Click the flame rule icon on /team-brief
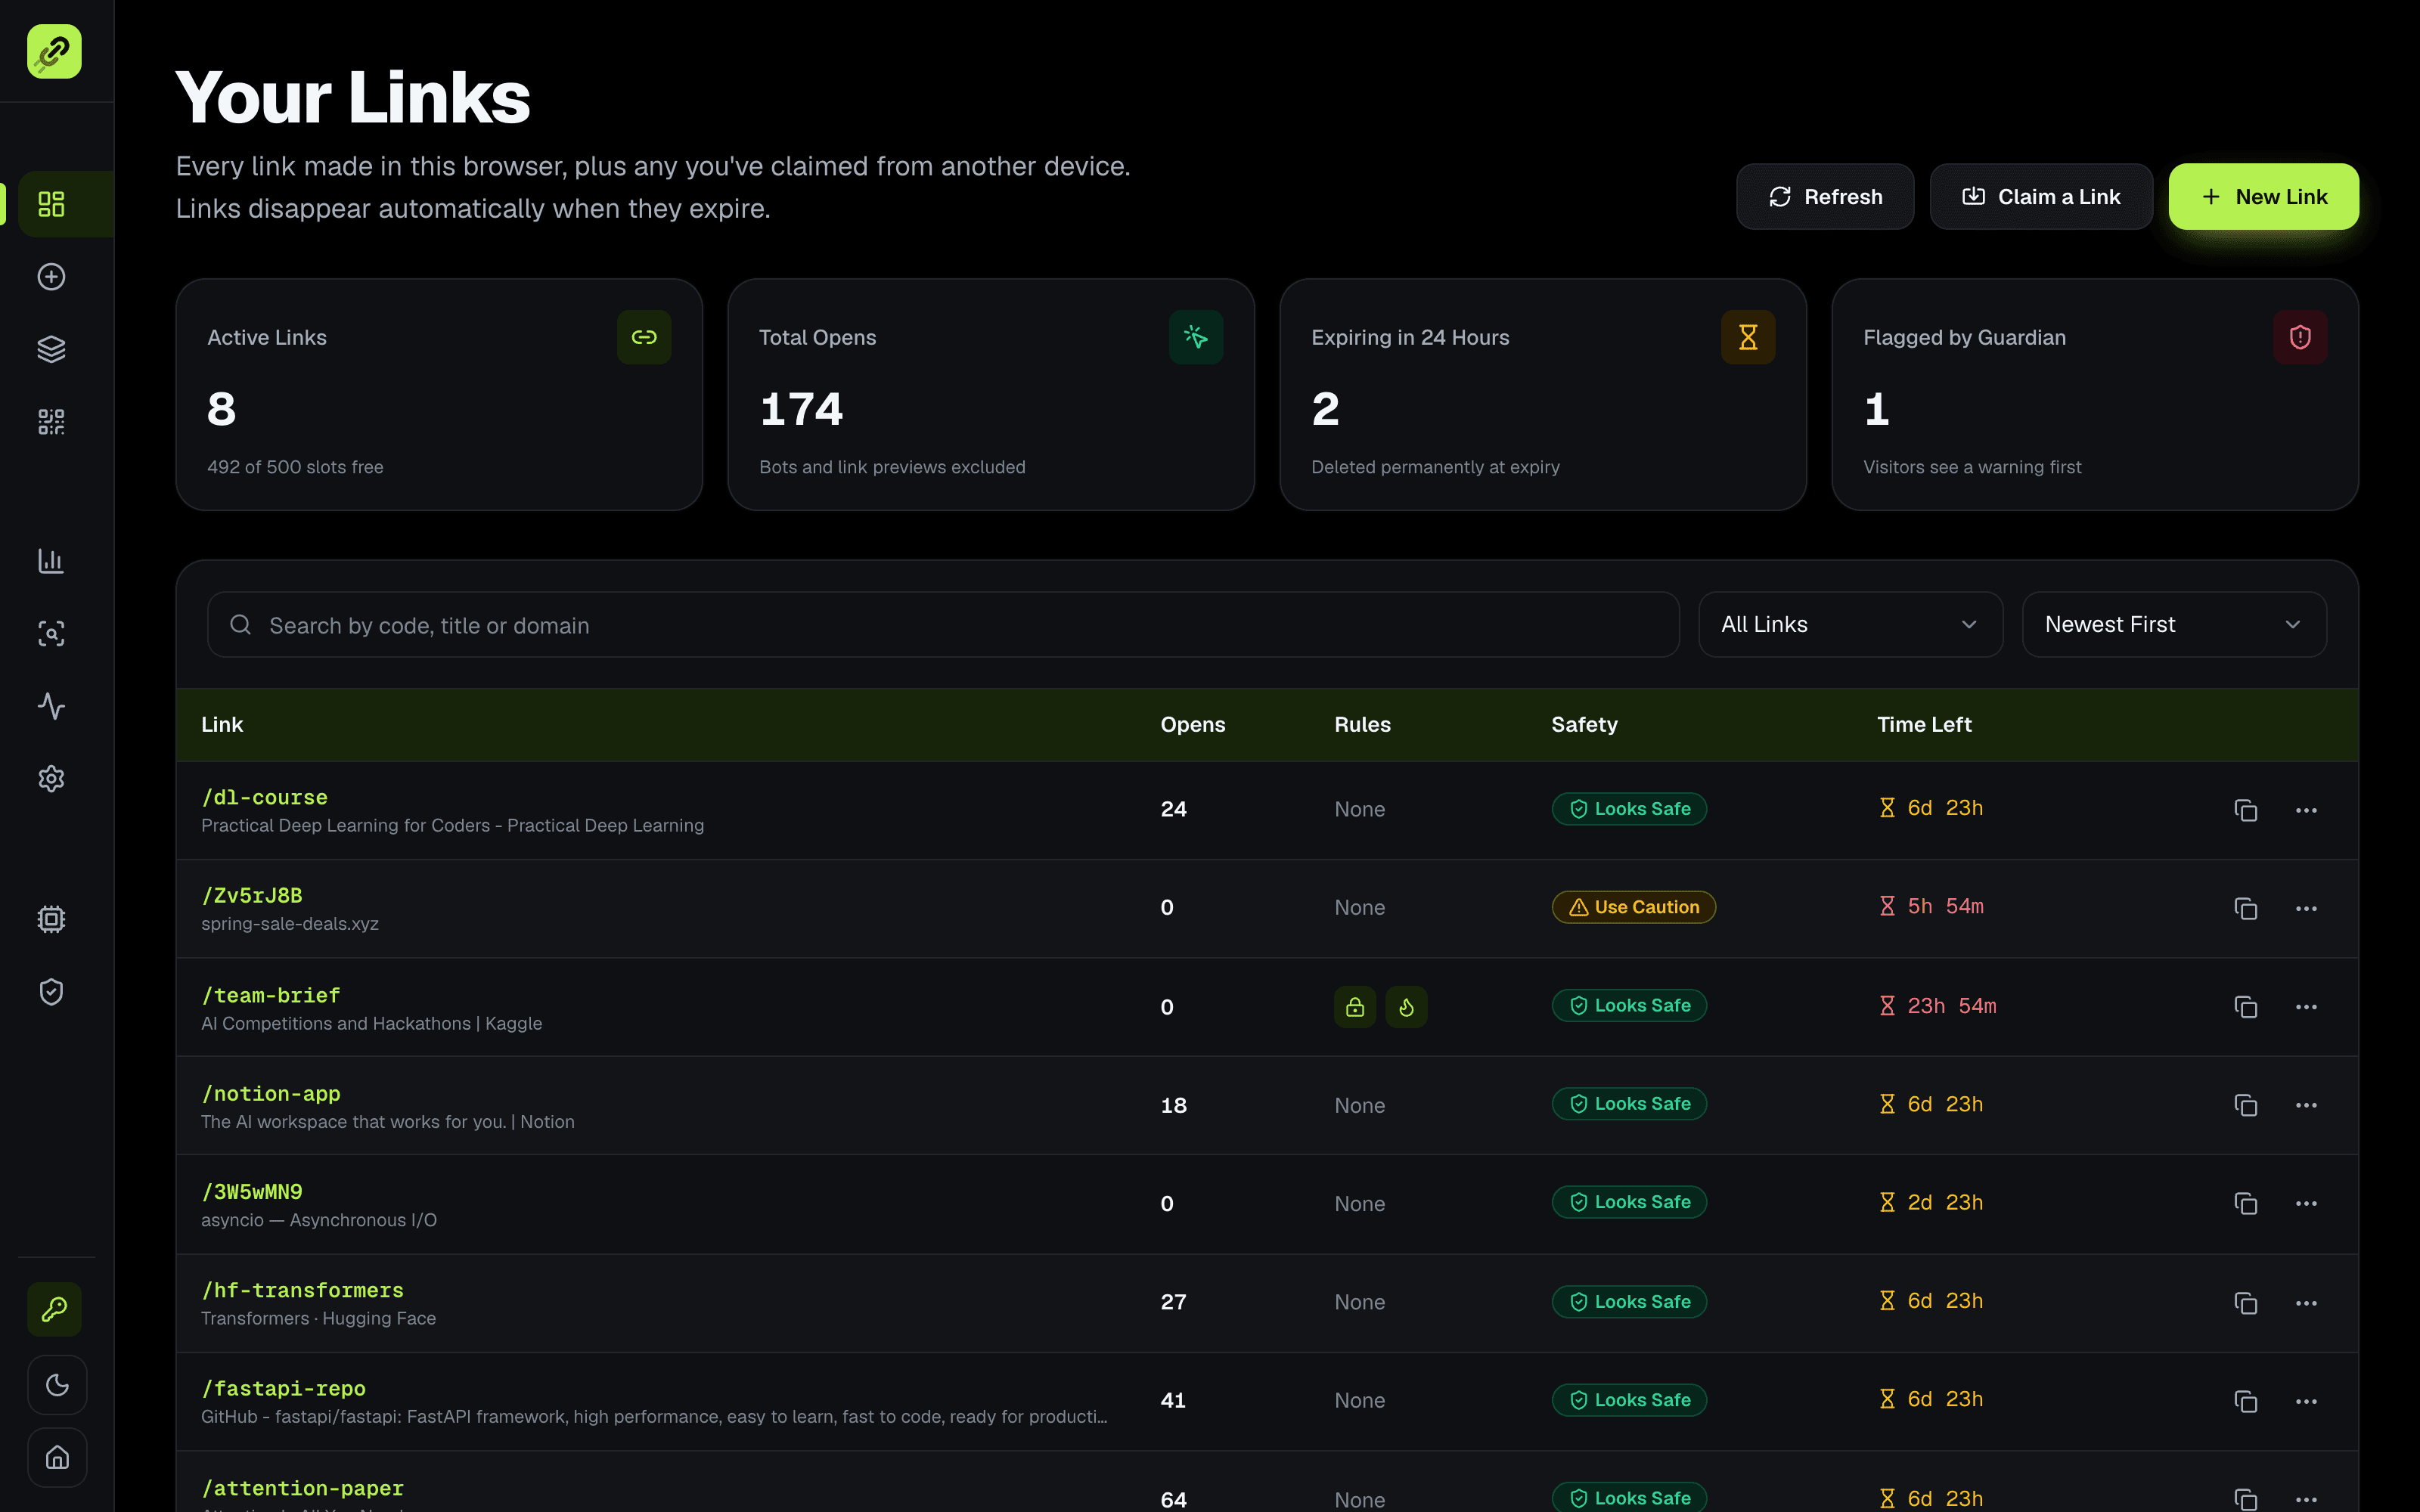 (x=1406, y=1007)
